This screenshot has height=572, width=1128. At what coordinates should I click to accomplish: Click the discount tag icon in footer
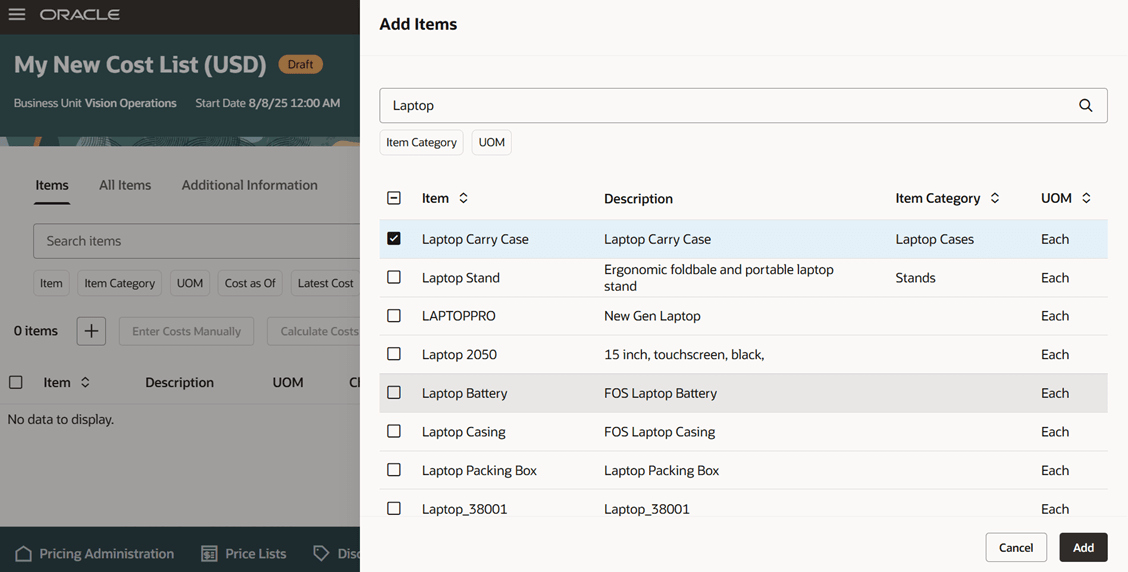(321, 553)
